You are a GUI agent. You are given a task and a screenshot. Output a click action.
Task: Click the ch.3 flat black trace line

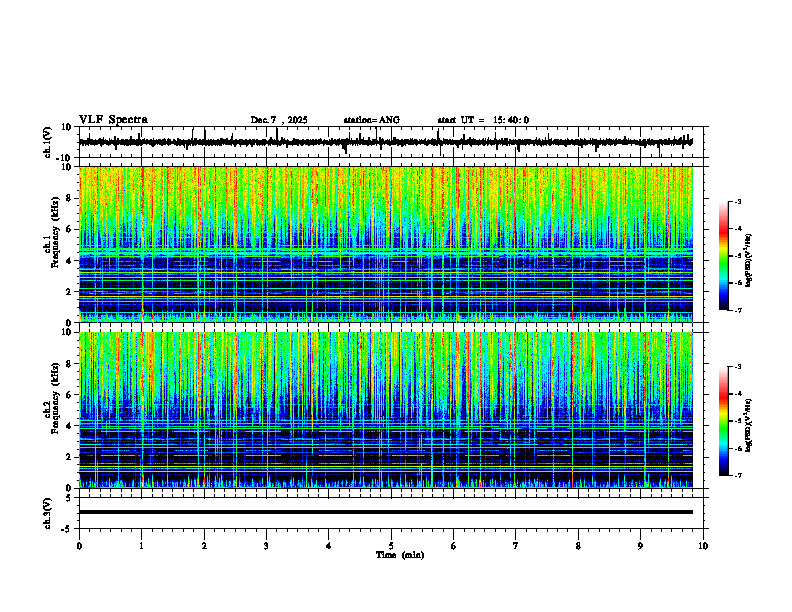pos(385,512)
